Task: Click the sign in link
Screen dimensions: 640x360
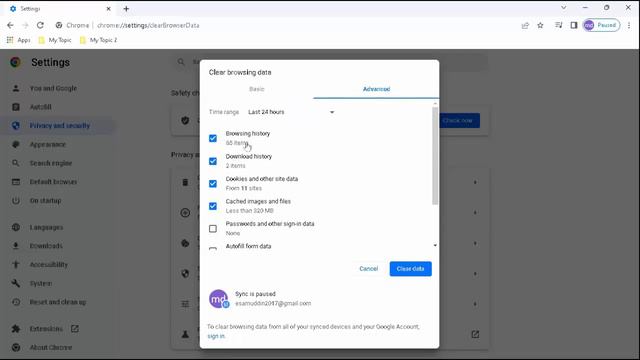Action: coord(216,336)
